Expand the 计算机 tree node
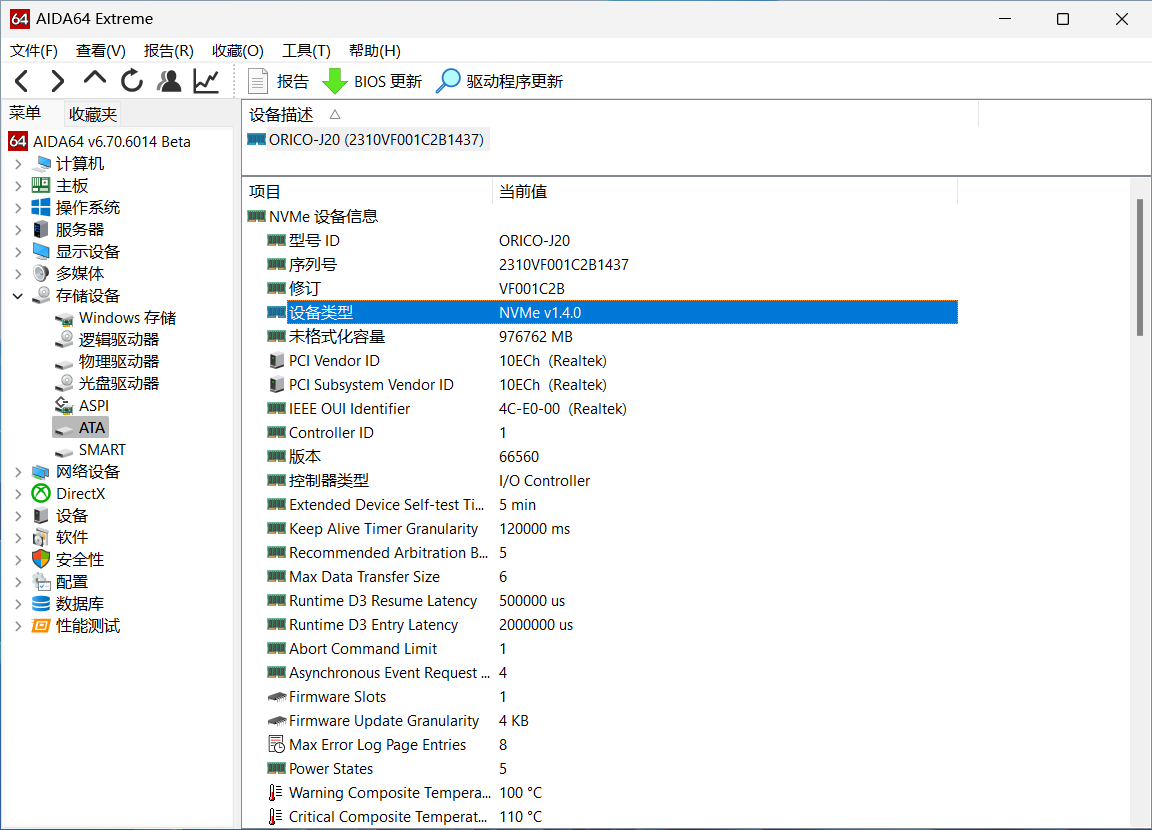 pyautogui.click(x=18, y=164)
